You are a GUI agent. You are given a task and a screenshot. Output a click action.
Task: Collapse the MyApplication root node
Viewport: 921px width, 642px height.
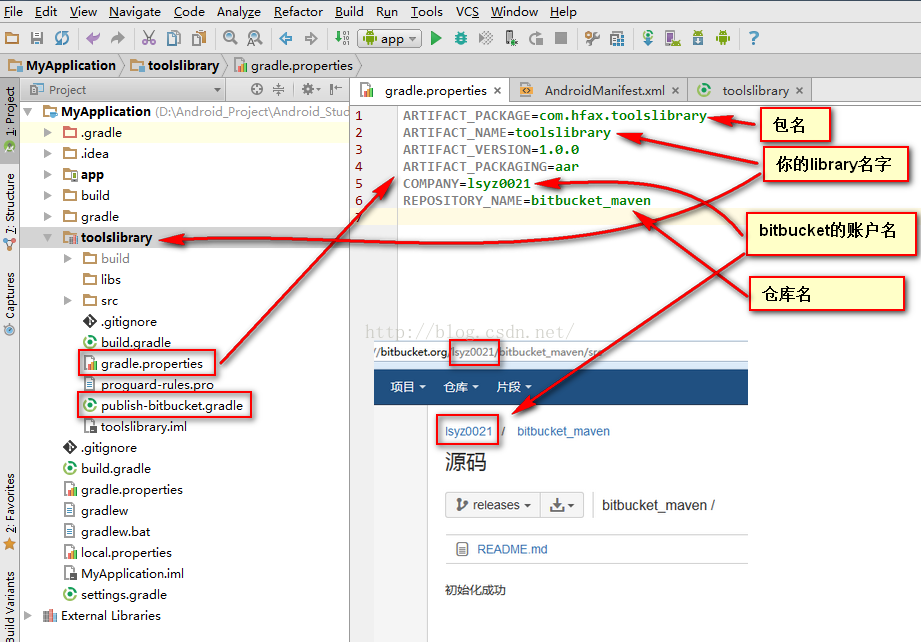[28, 112]
